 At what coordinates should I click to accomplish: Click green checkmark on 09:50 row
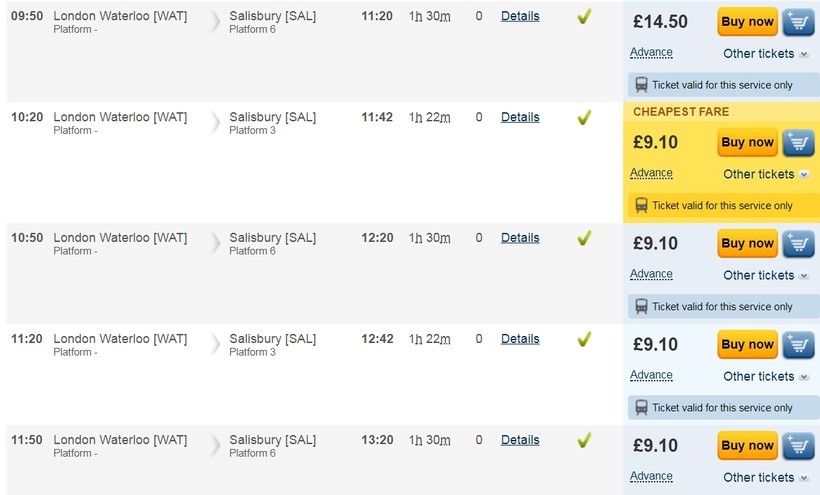[584, 17]
